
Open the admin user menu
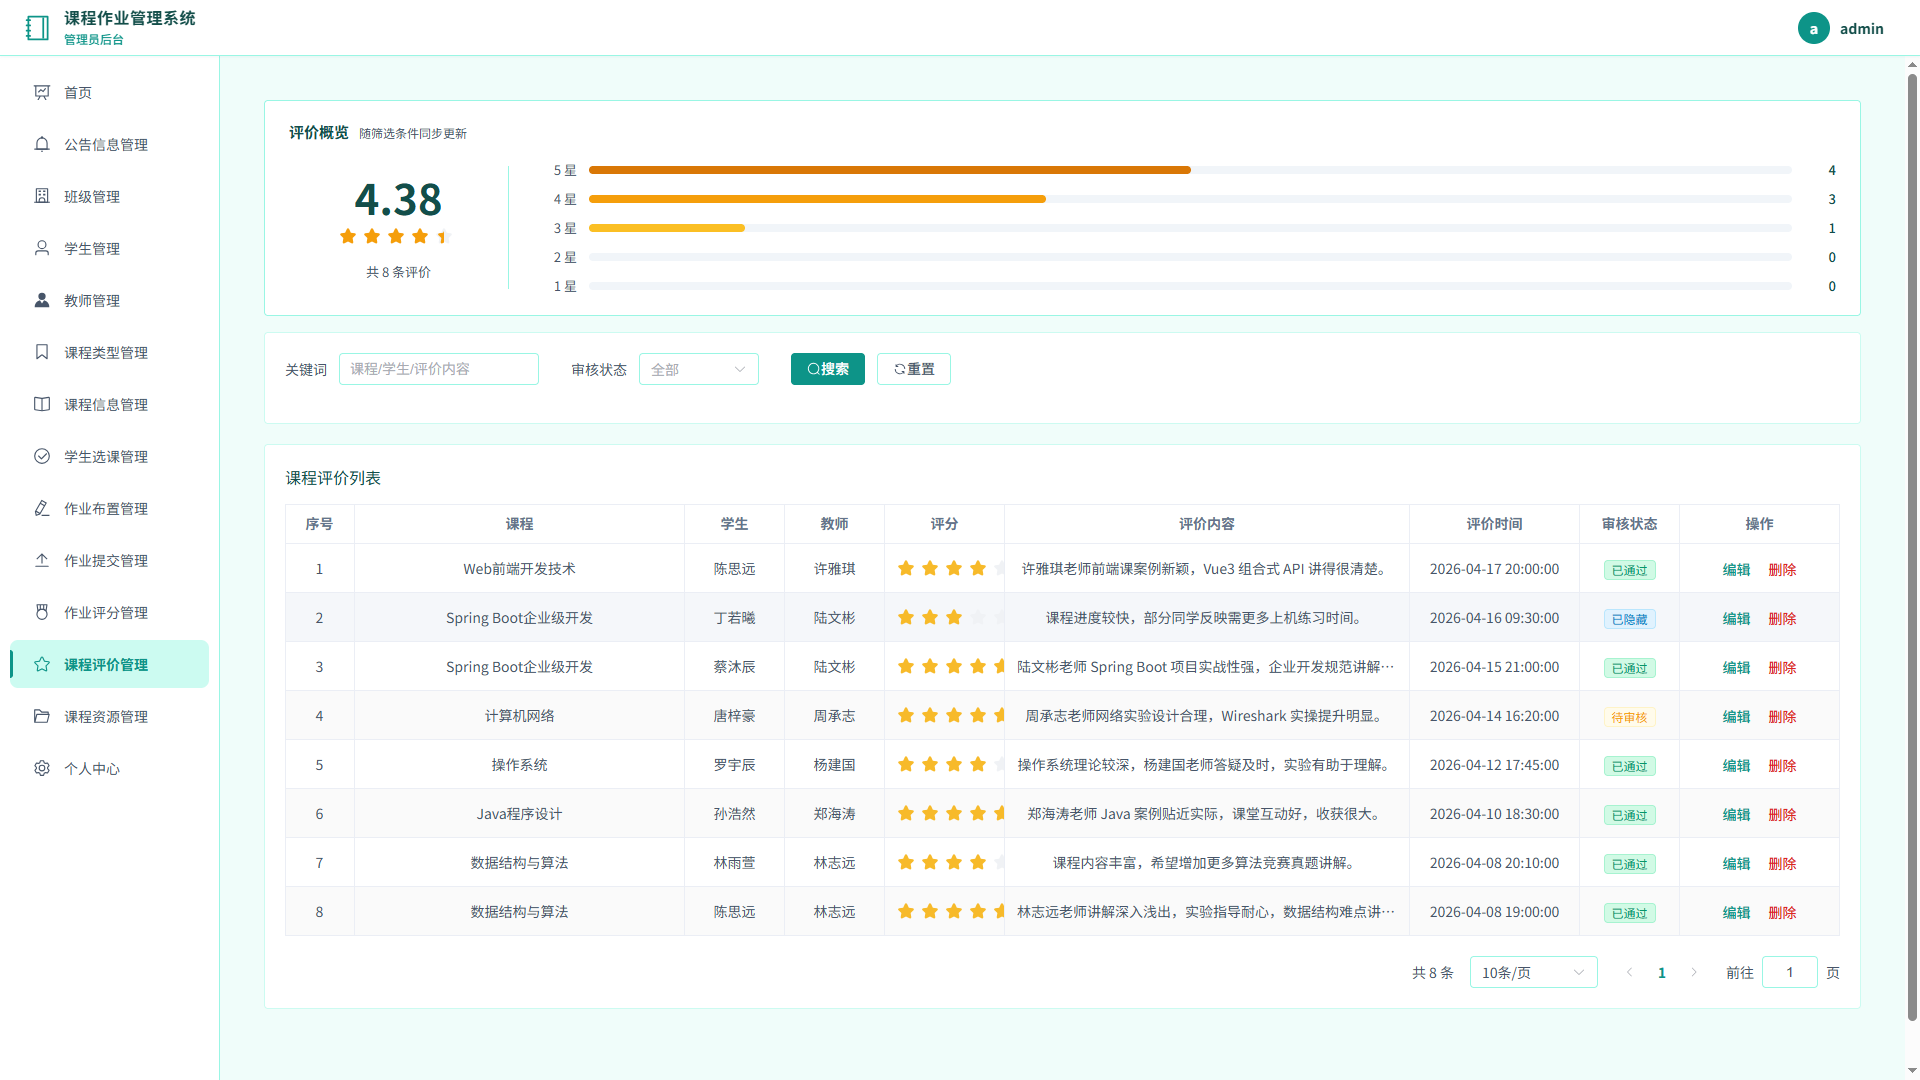pyautogui.click(x=1840, y=28)
